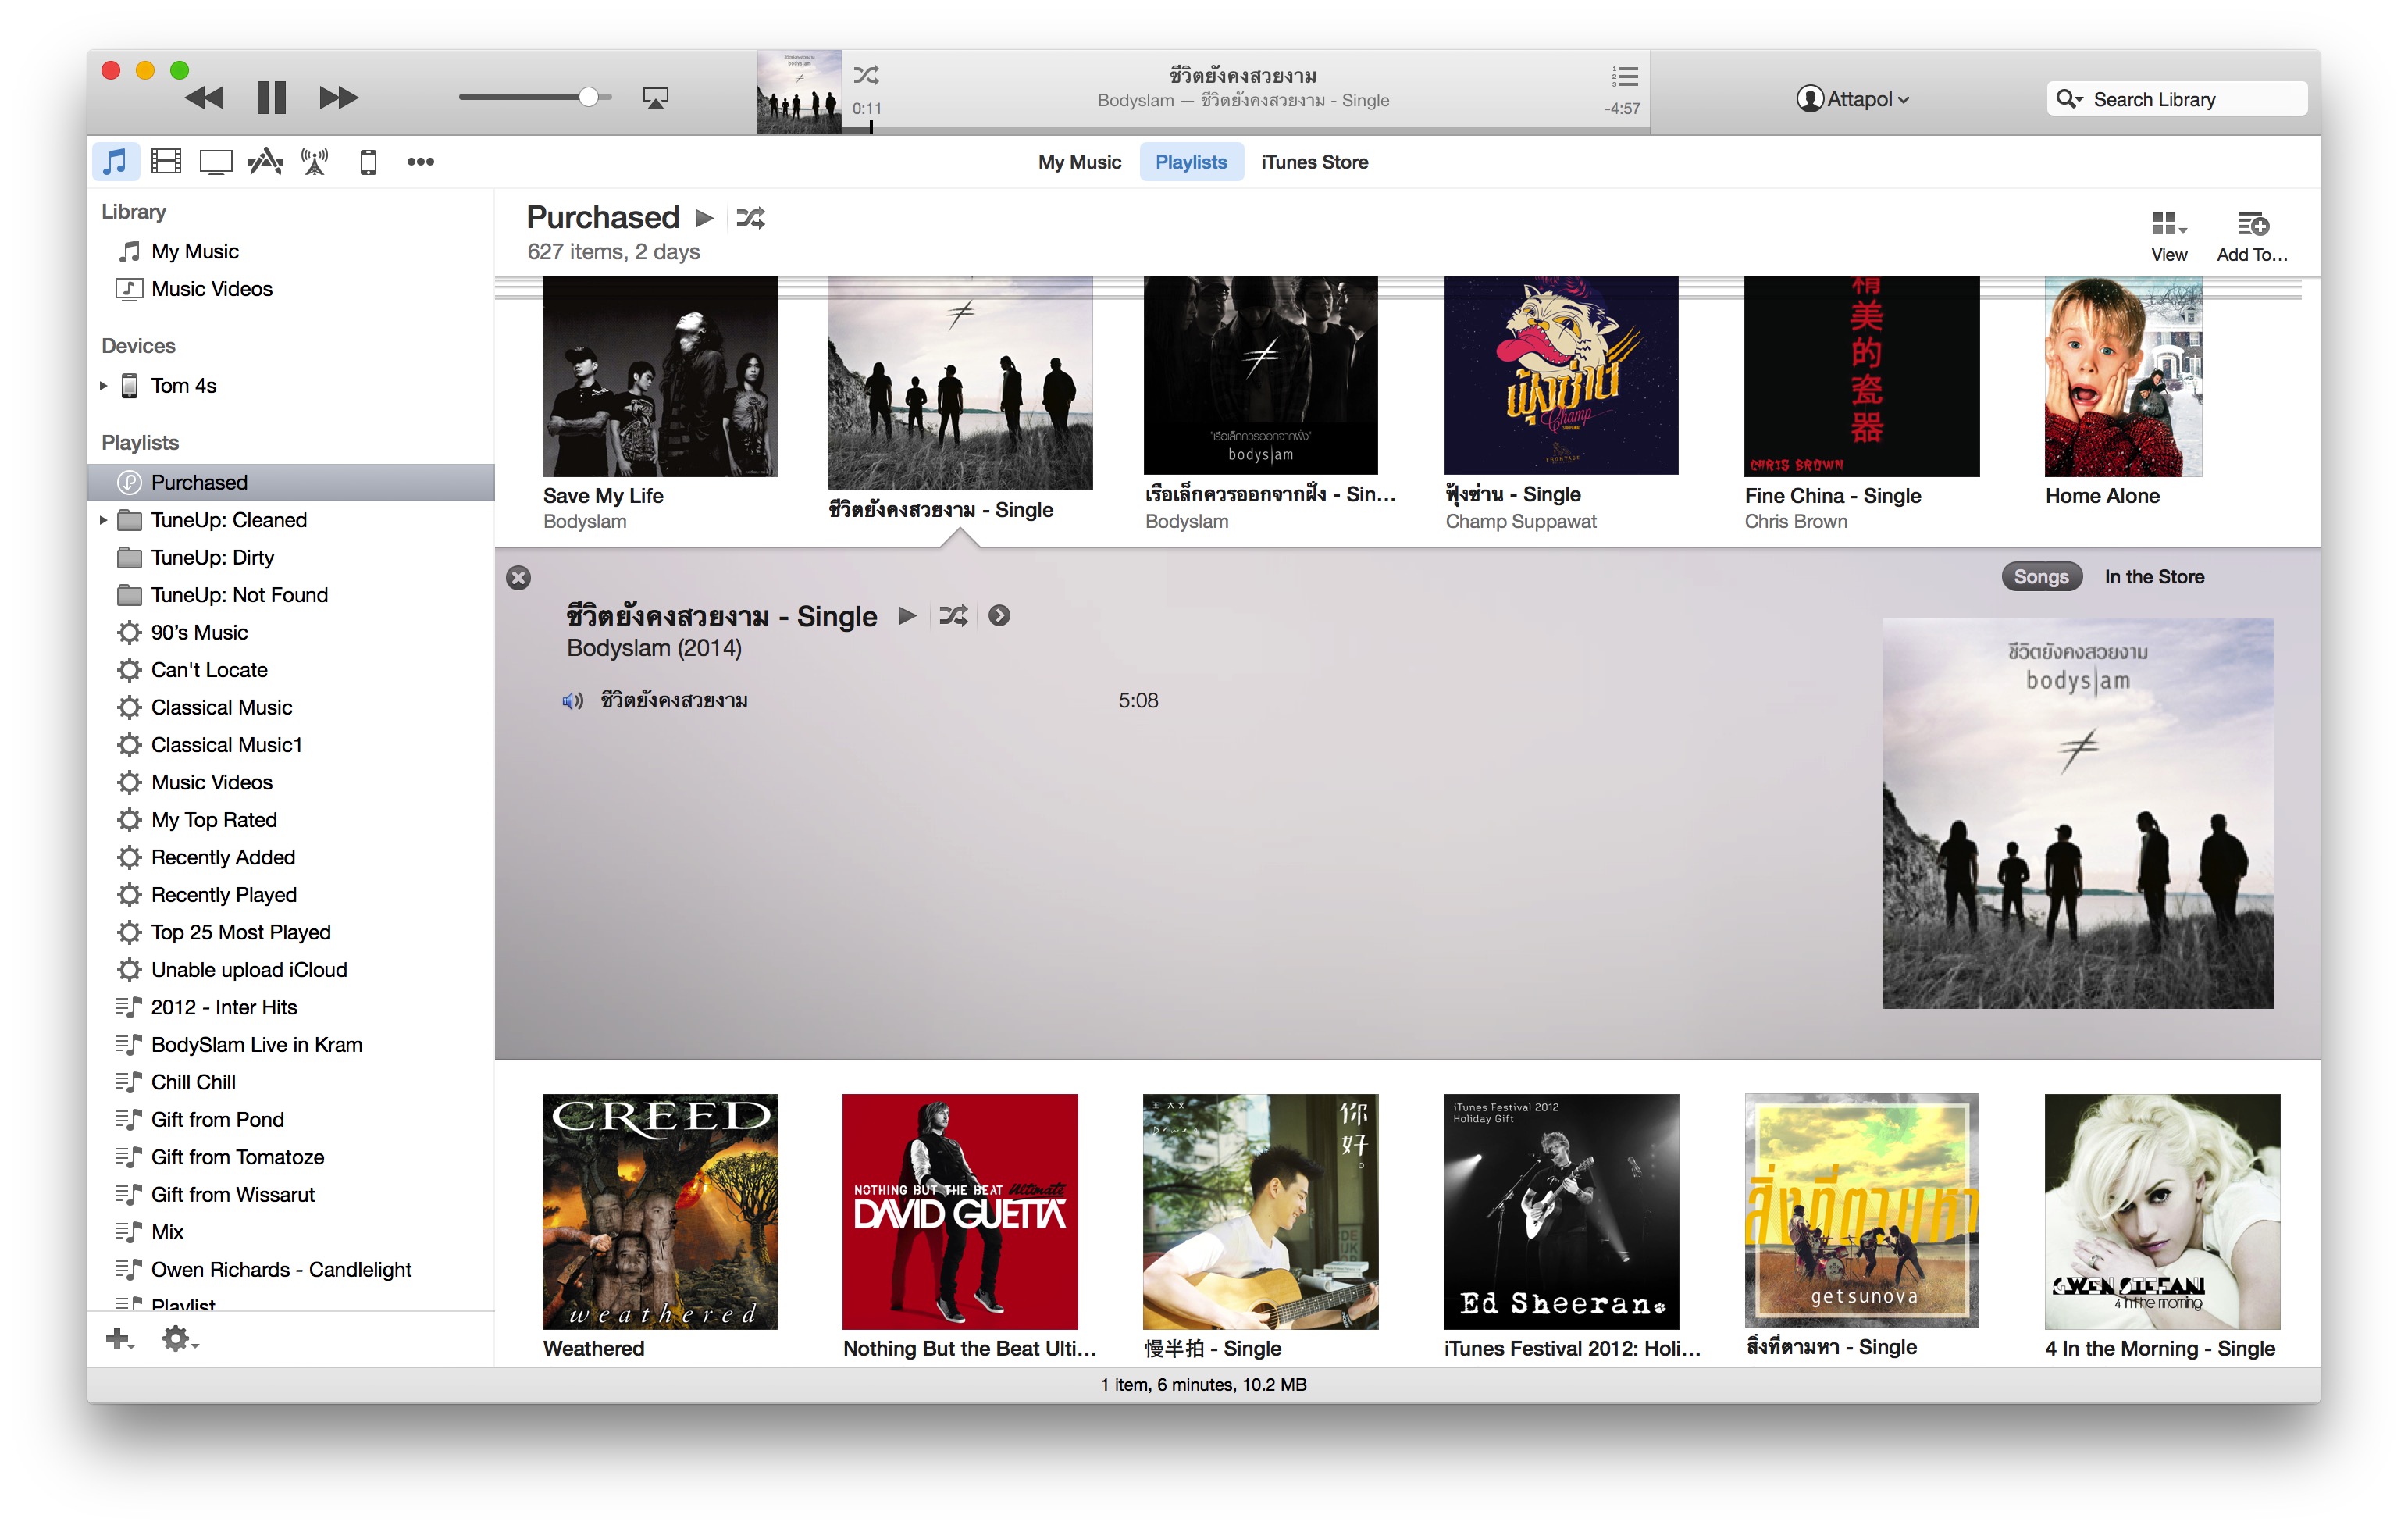Open the Internet Radio icon
This screenshot has height=1529, width=2408.
click(315, 161)
